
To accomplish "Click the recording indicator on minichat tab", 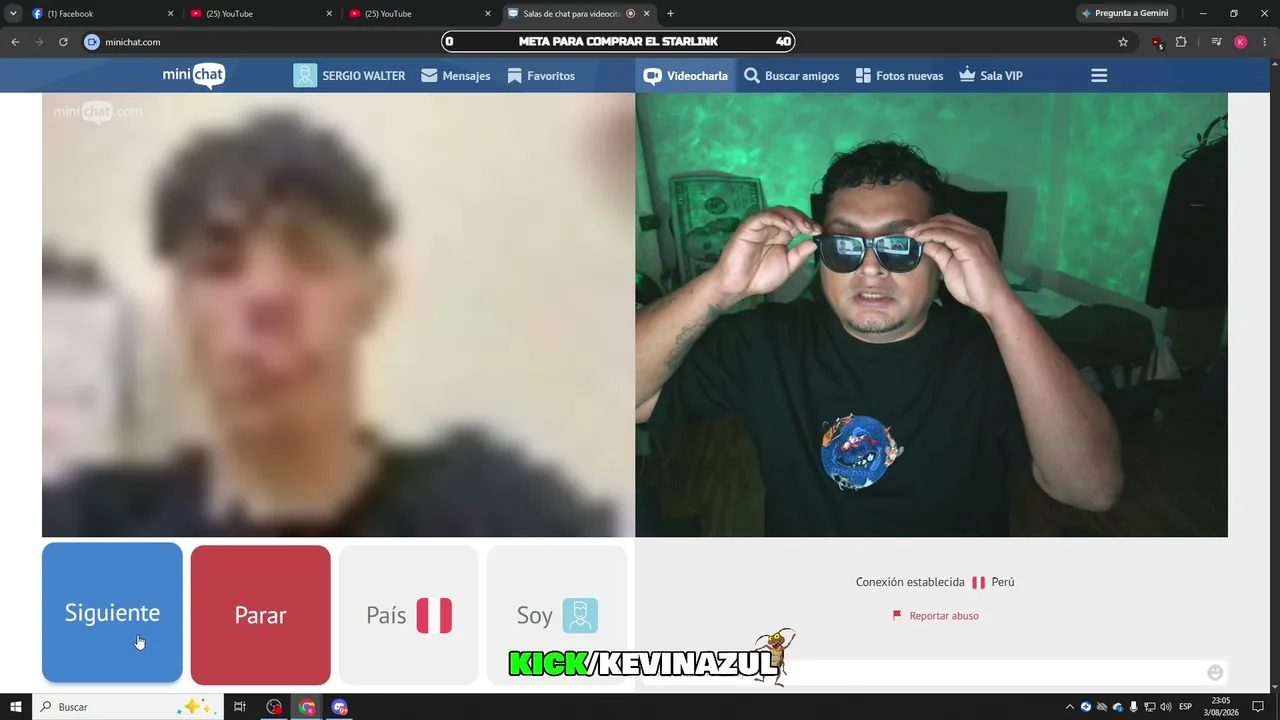I will point(630,14).
